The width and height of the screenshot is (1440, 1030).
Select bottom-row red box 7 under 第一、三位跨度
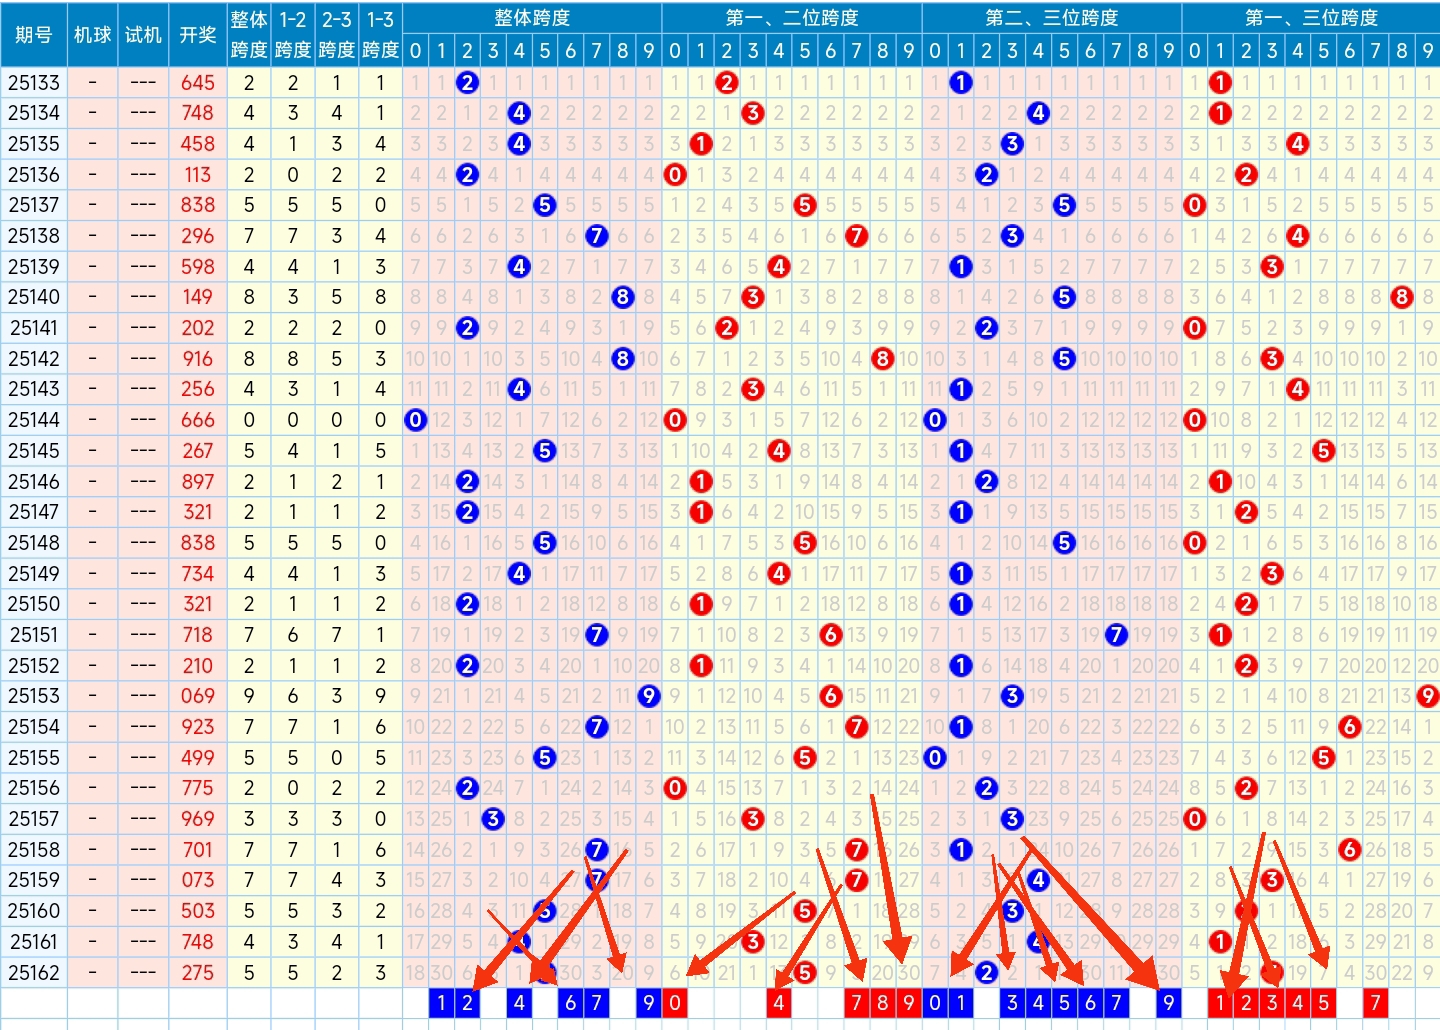(1376, 1003)
